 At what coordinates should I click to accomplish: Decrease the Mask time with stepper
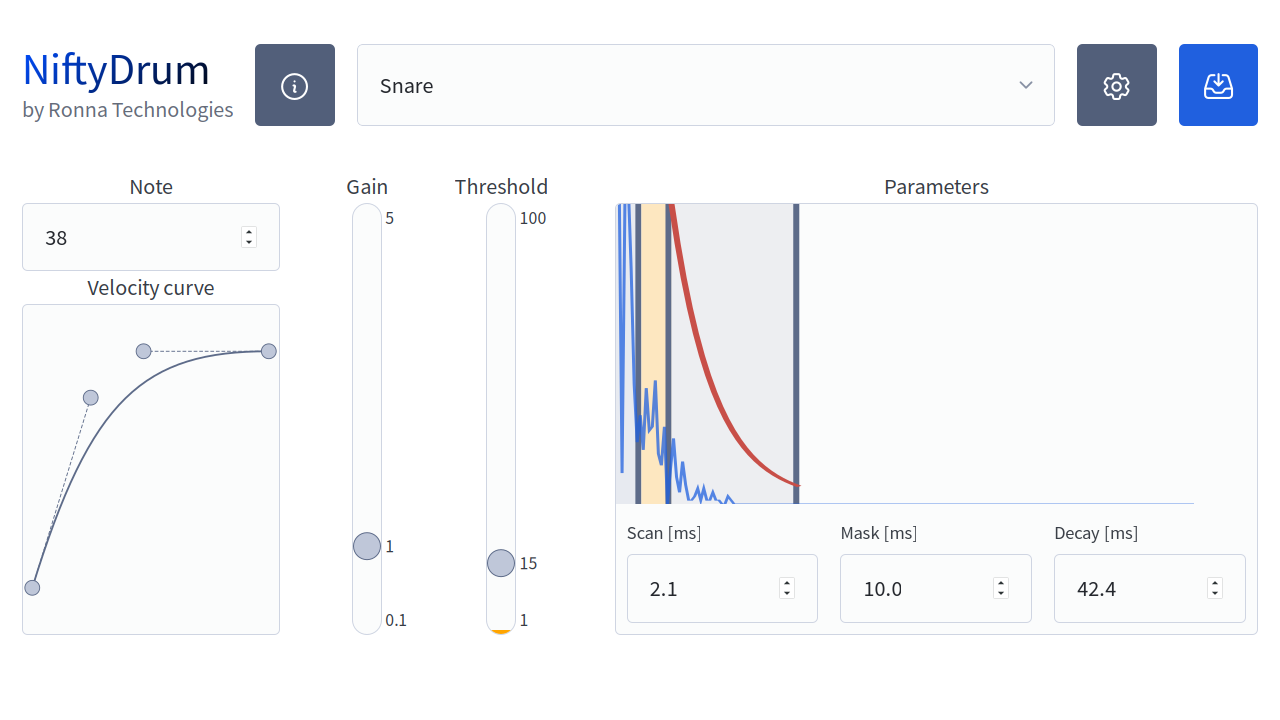click(1001, 594)
